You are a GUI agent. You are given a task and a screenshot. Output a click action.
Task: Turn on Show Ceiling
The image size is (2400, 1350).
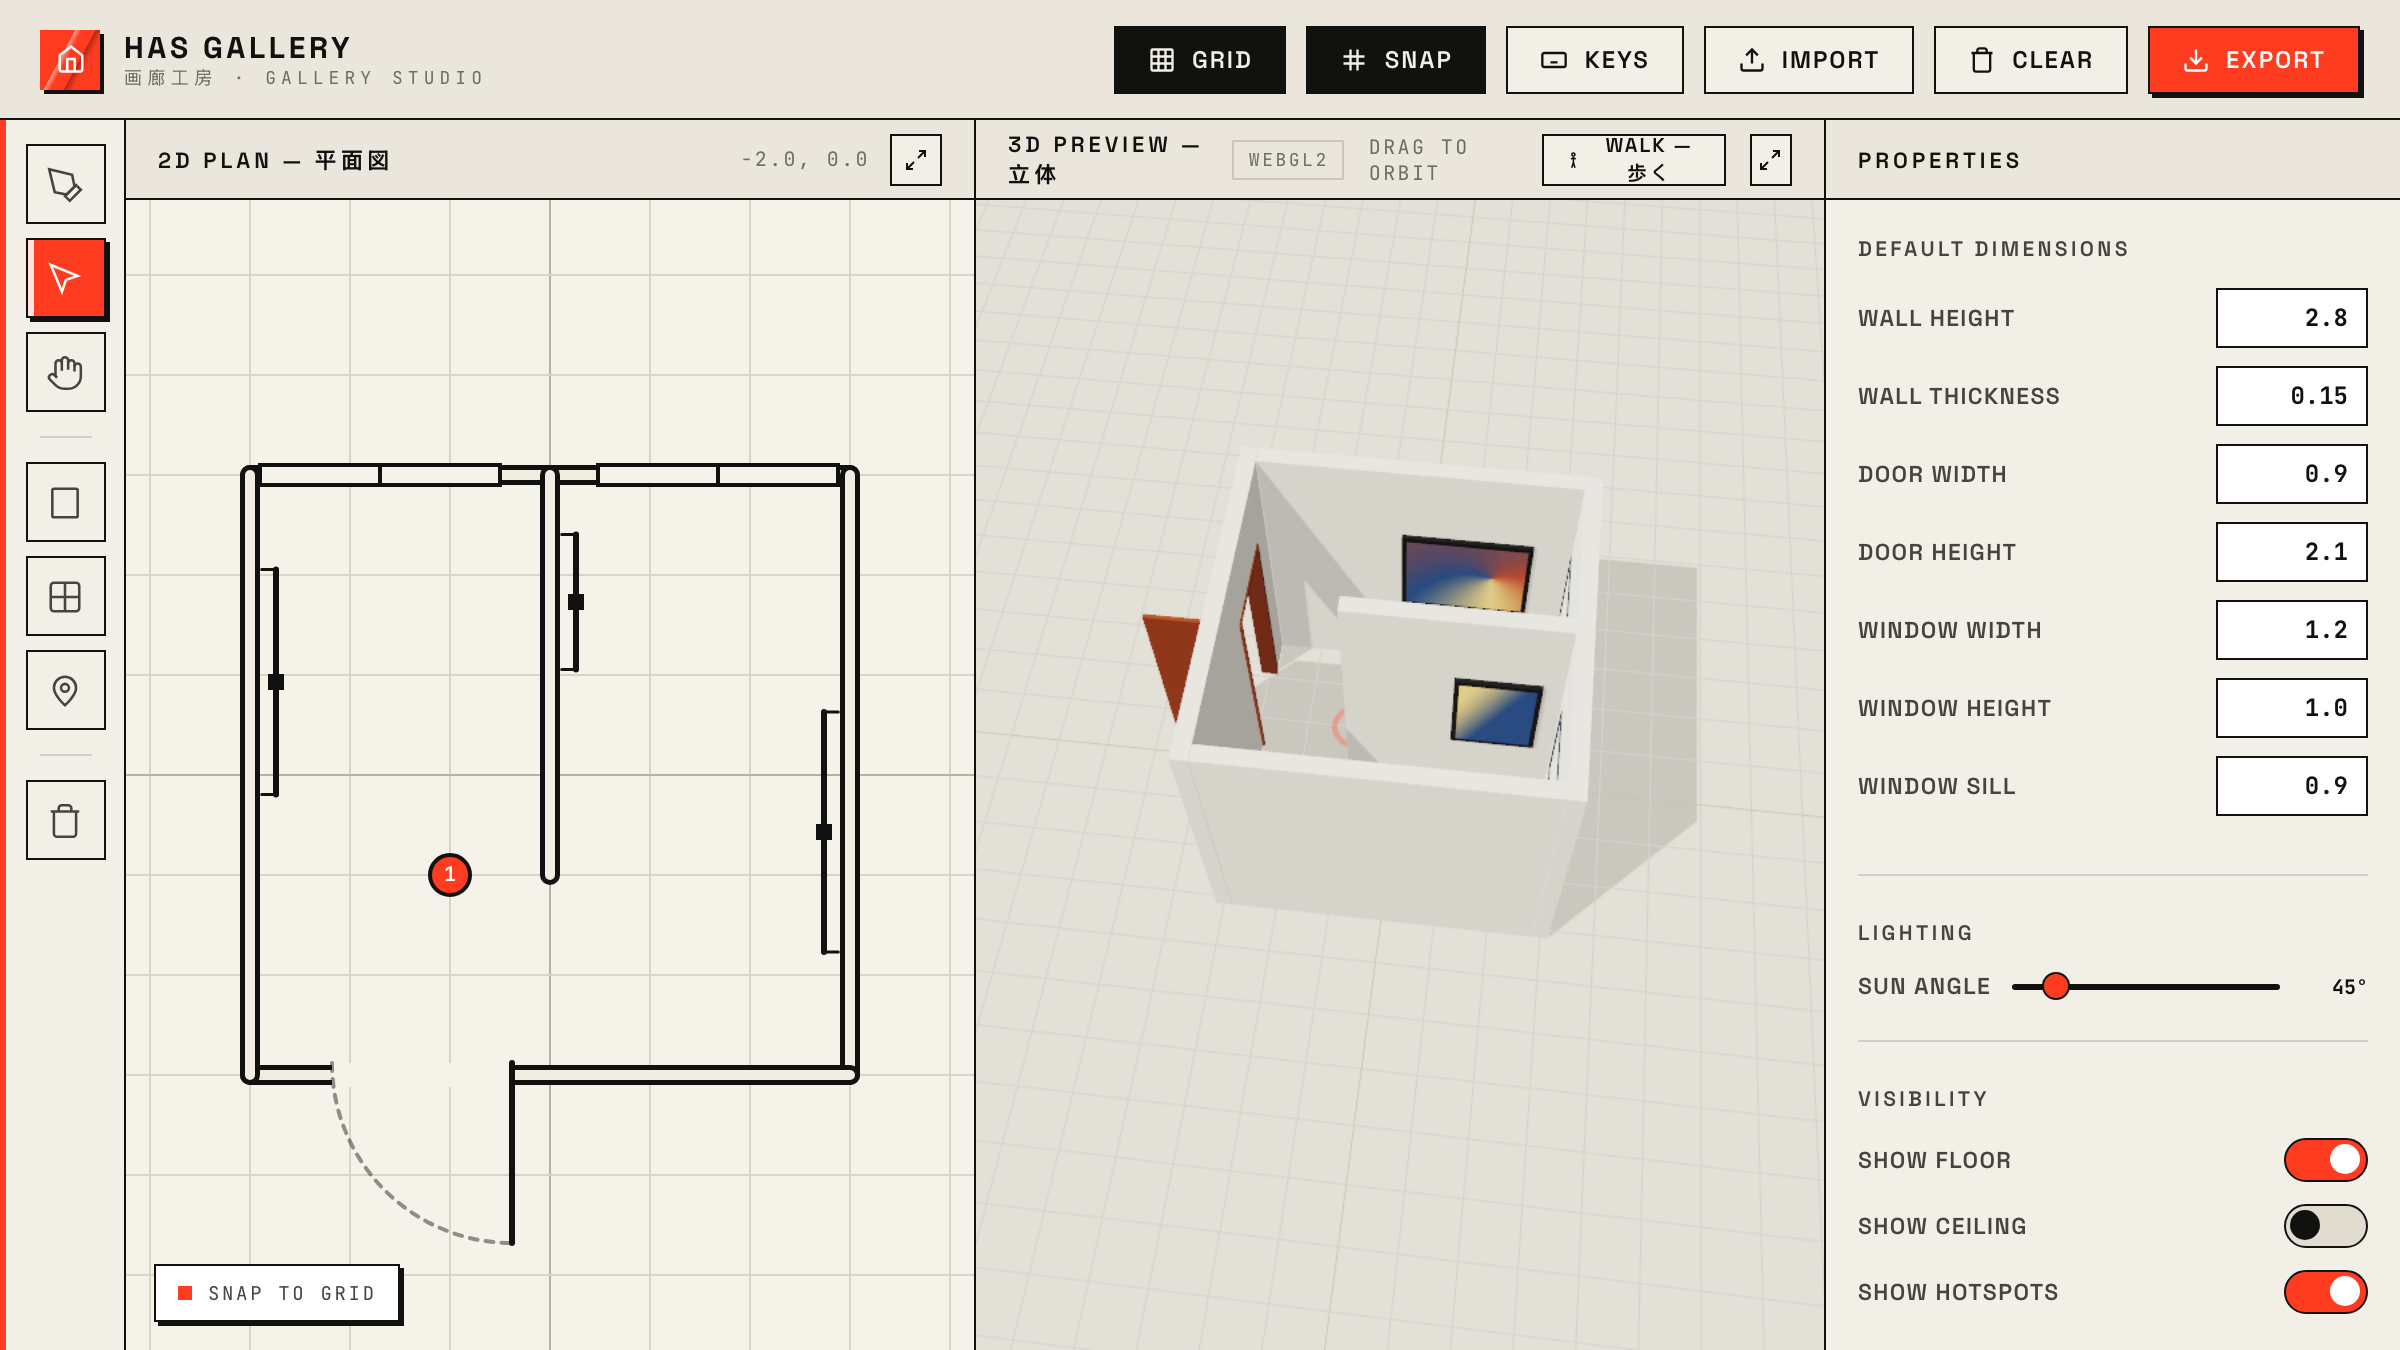pyautogui.click(x=2326, y=1226)
